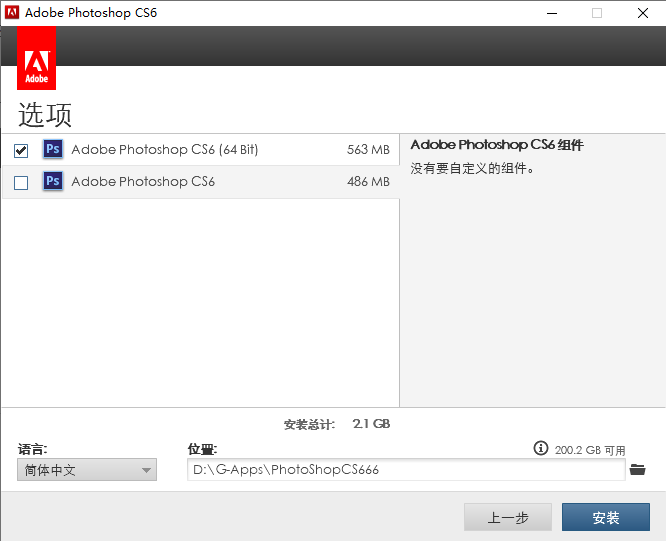Open the browse folder icon
666x541 pixels.
[638, 470]
